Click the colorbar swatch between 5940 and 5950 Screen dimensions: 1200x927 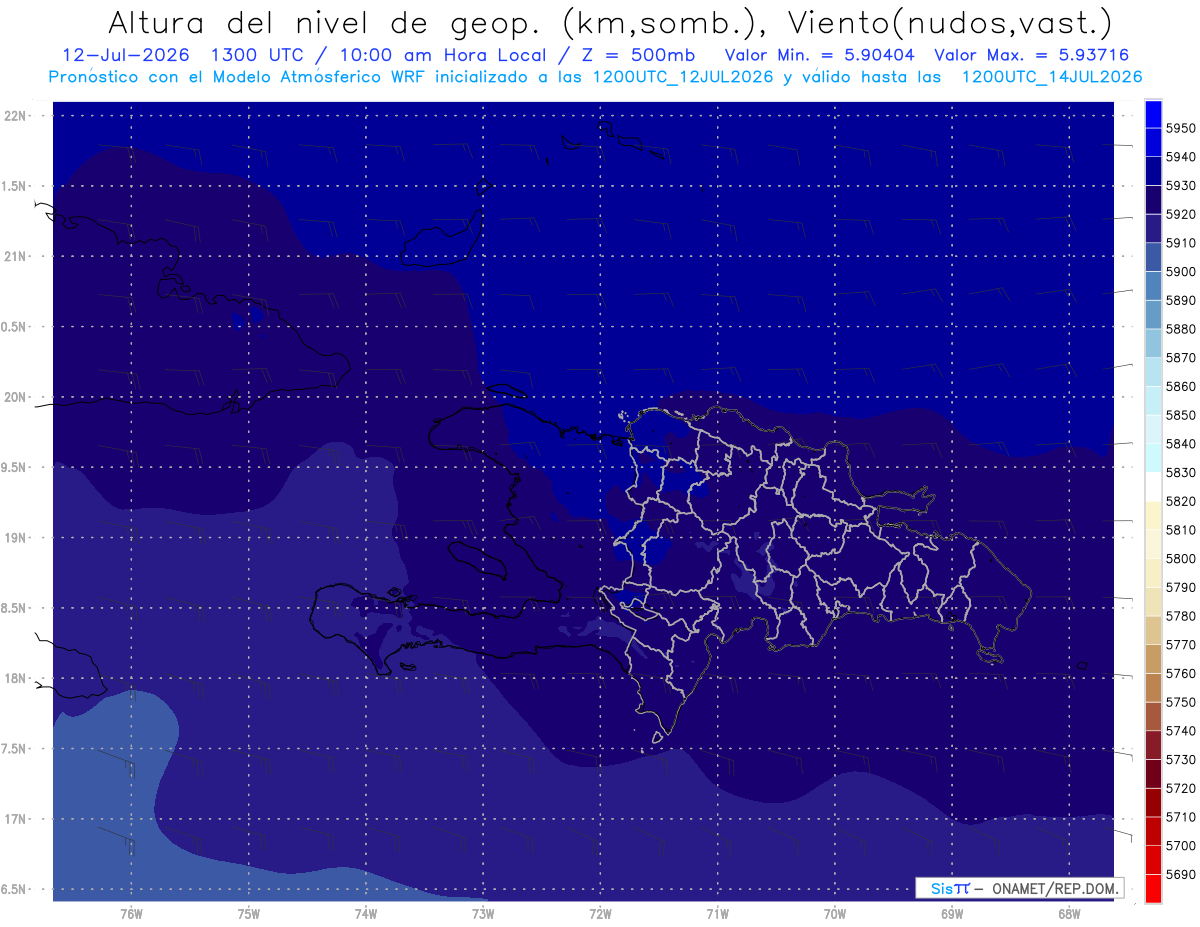[1153, 142]
